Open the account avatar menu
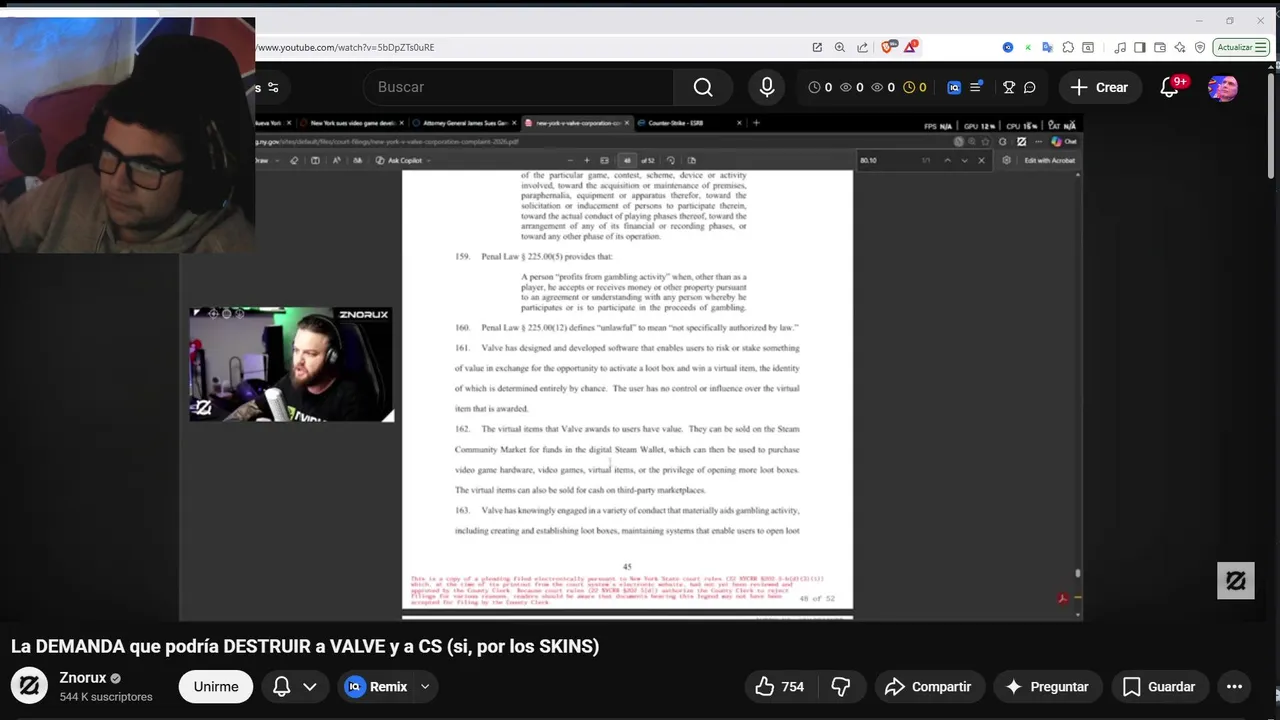The width and height of the screenshot is (1280, 720). click(x=1222, y=87)
